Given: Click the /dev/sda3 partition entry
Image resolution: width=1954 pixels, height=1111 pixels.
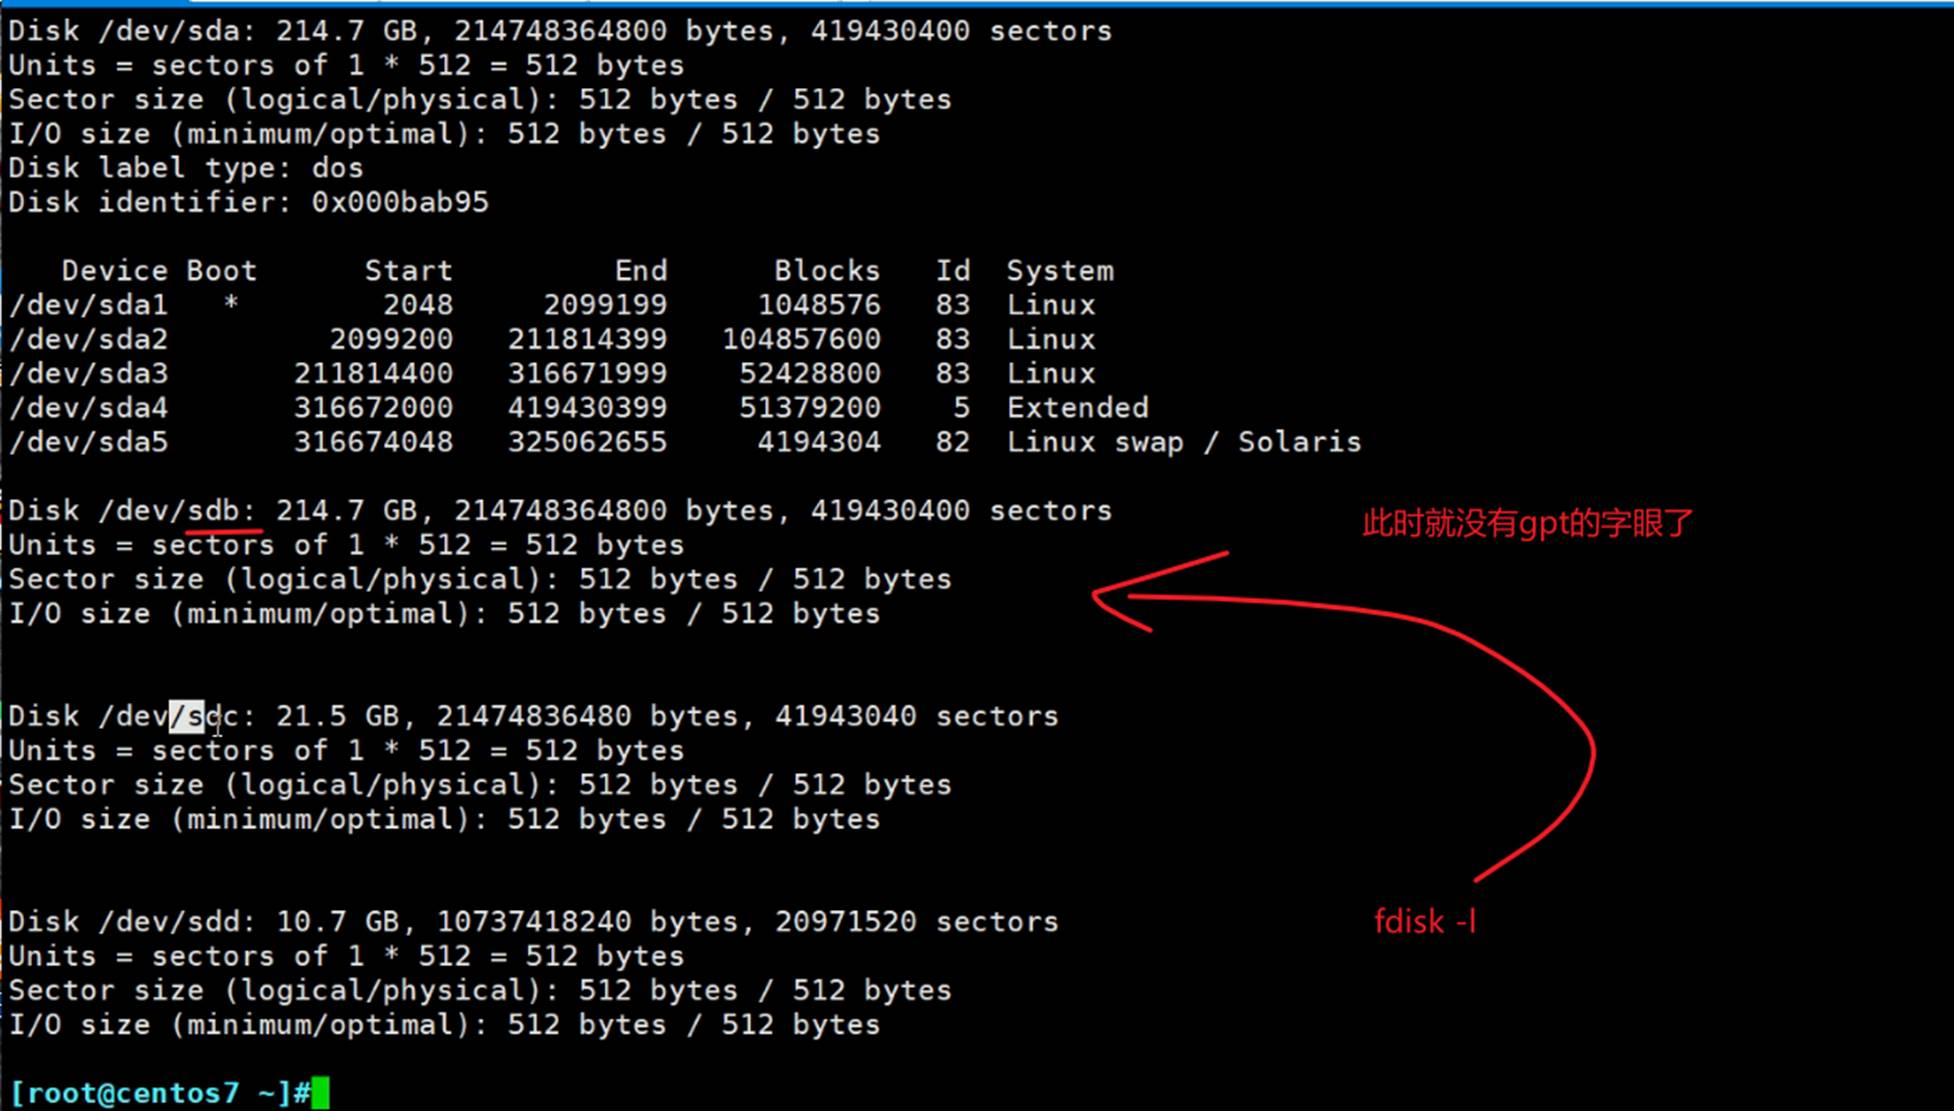Looking at the screenshot, I should tap(89, 373).
